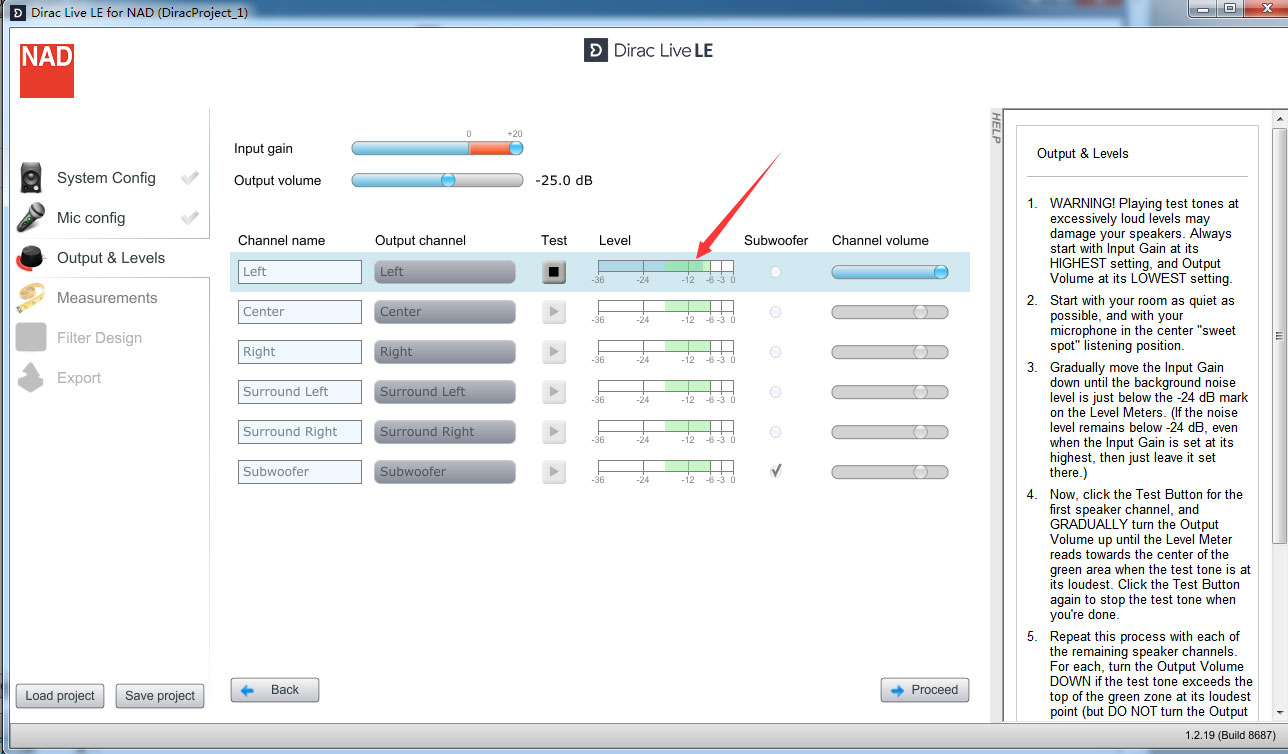Click the Mic config microphone icon

click(x=31, y=218)
